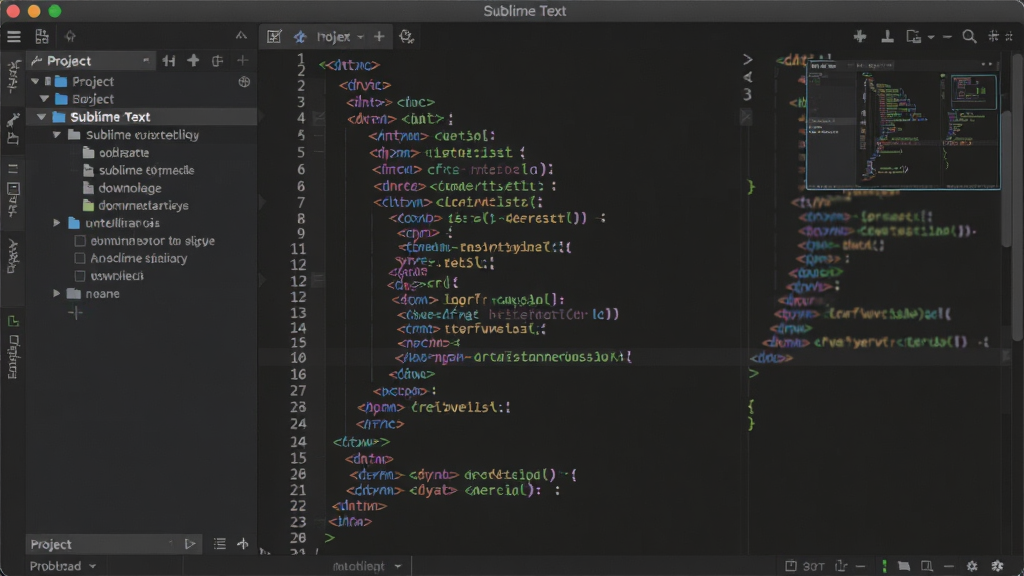Open the Project panel header dropdown
This screenshot has width=1024, height=576.
(145, 61)
